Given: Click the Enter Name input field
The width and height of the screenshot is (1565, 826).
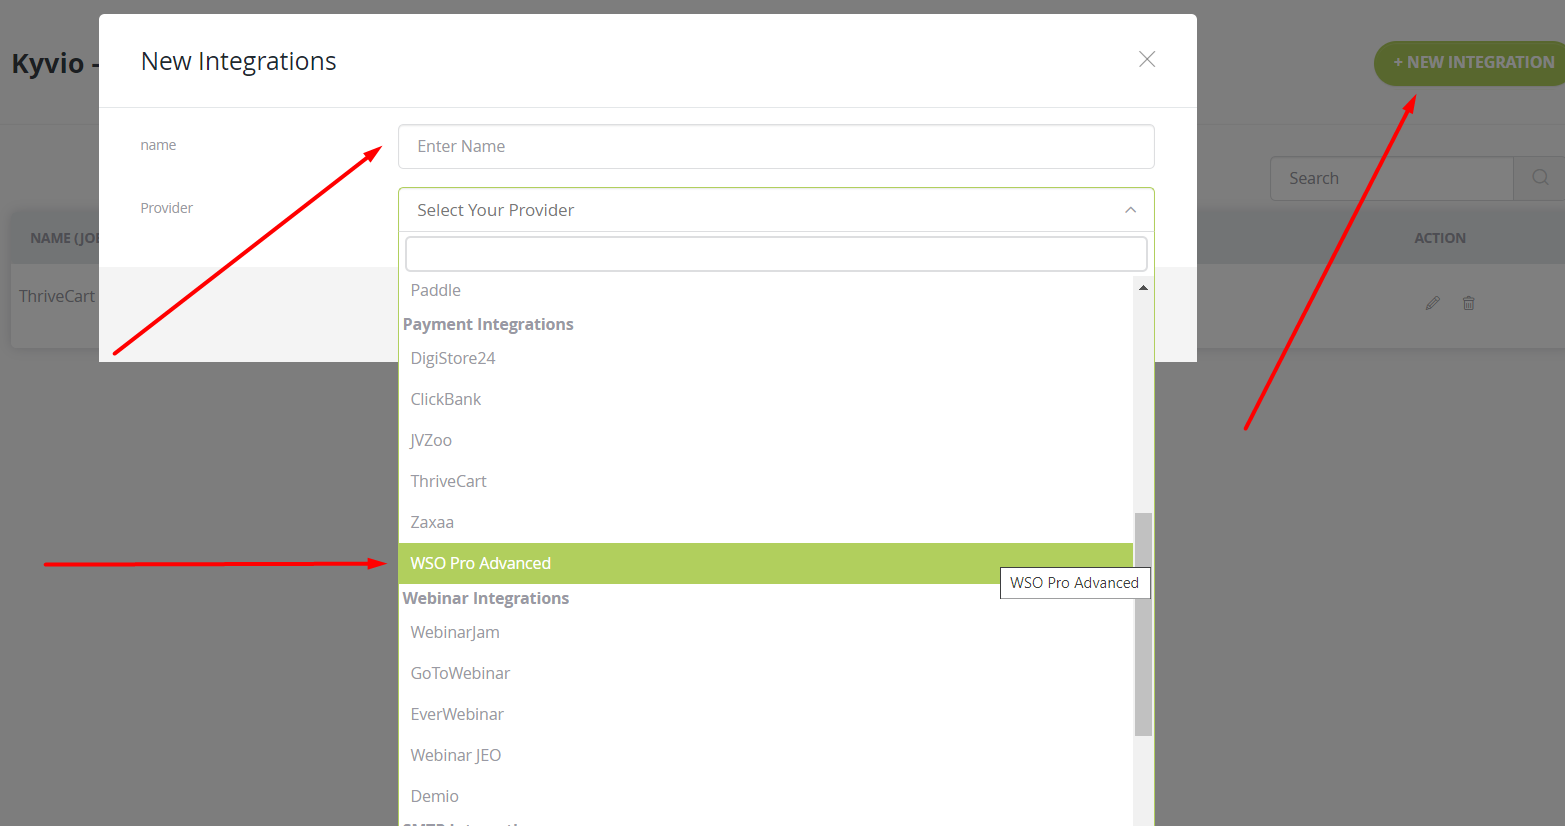Looking at the screenshot, I should click(x=776, y=146).
